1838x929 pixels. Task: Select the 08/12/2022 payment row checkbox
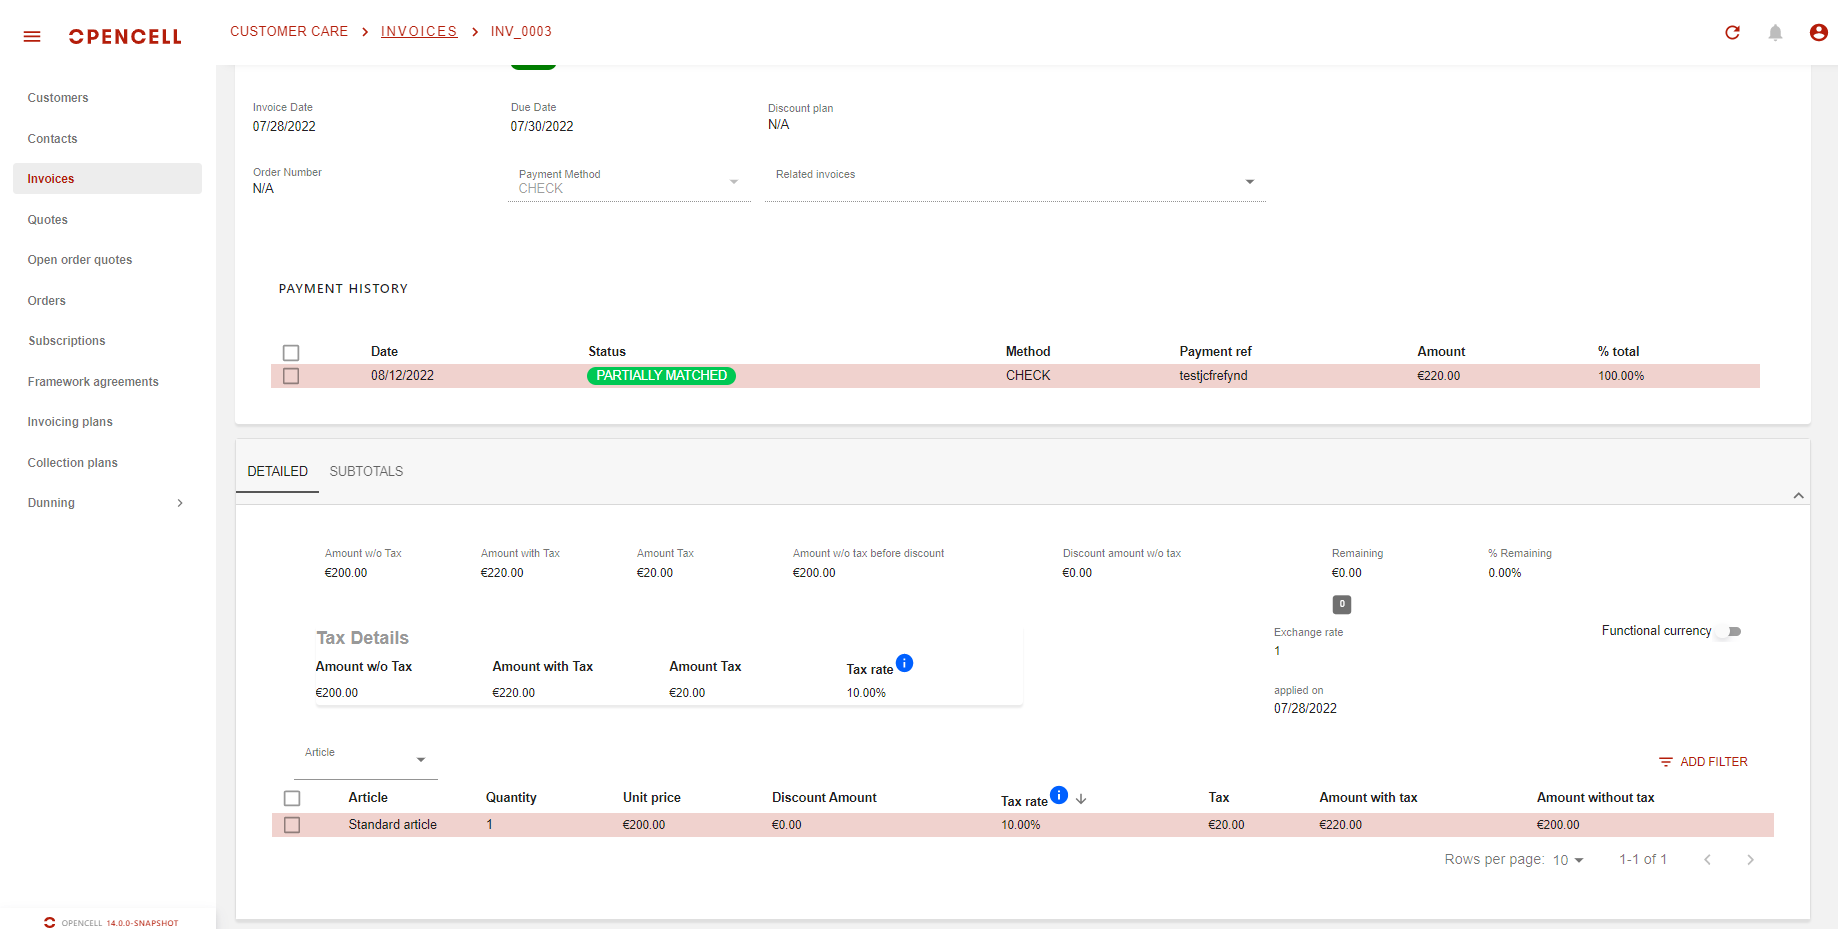tap(291, 376)
